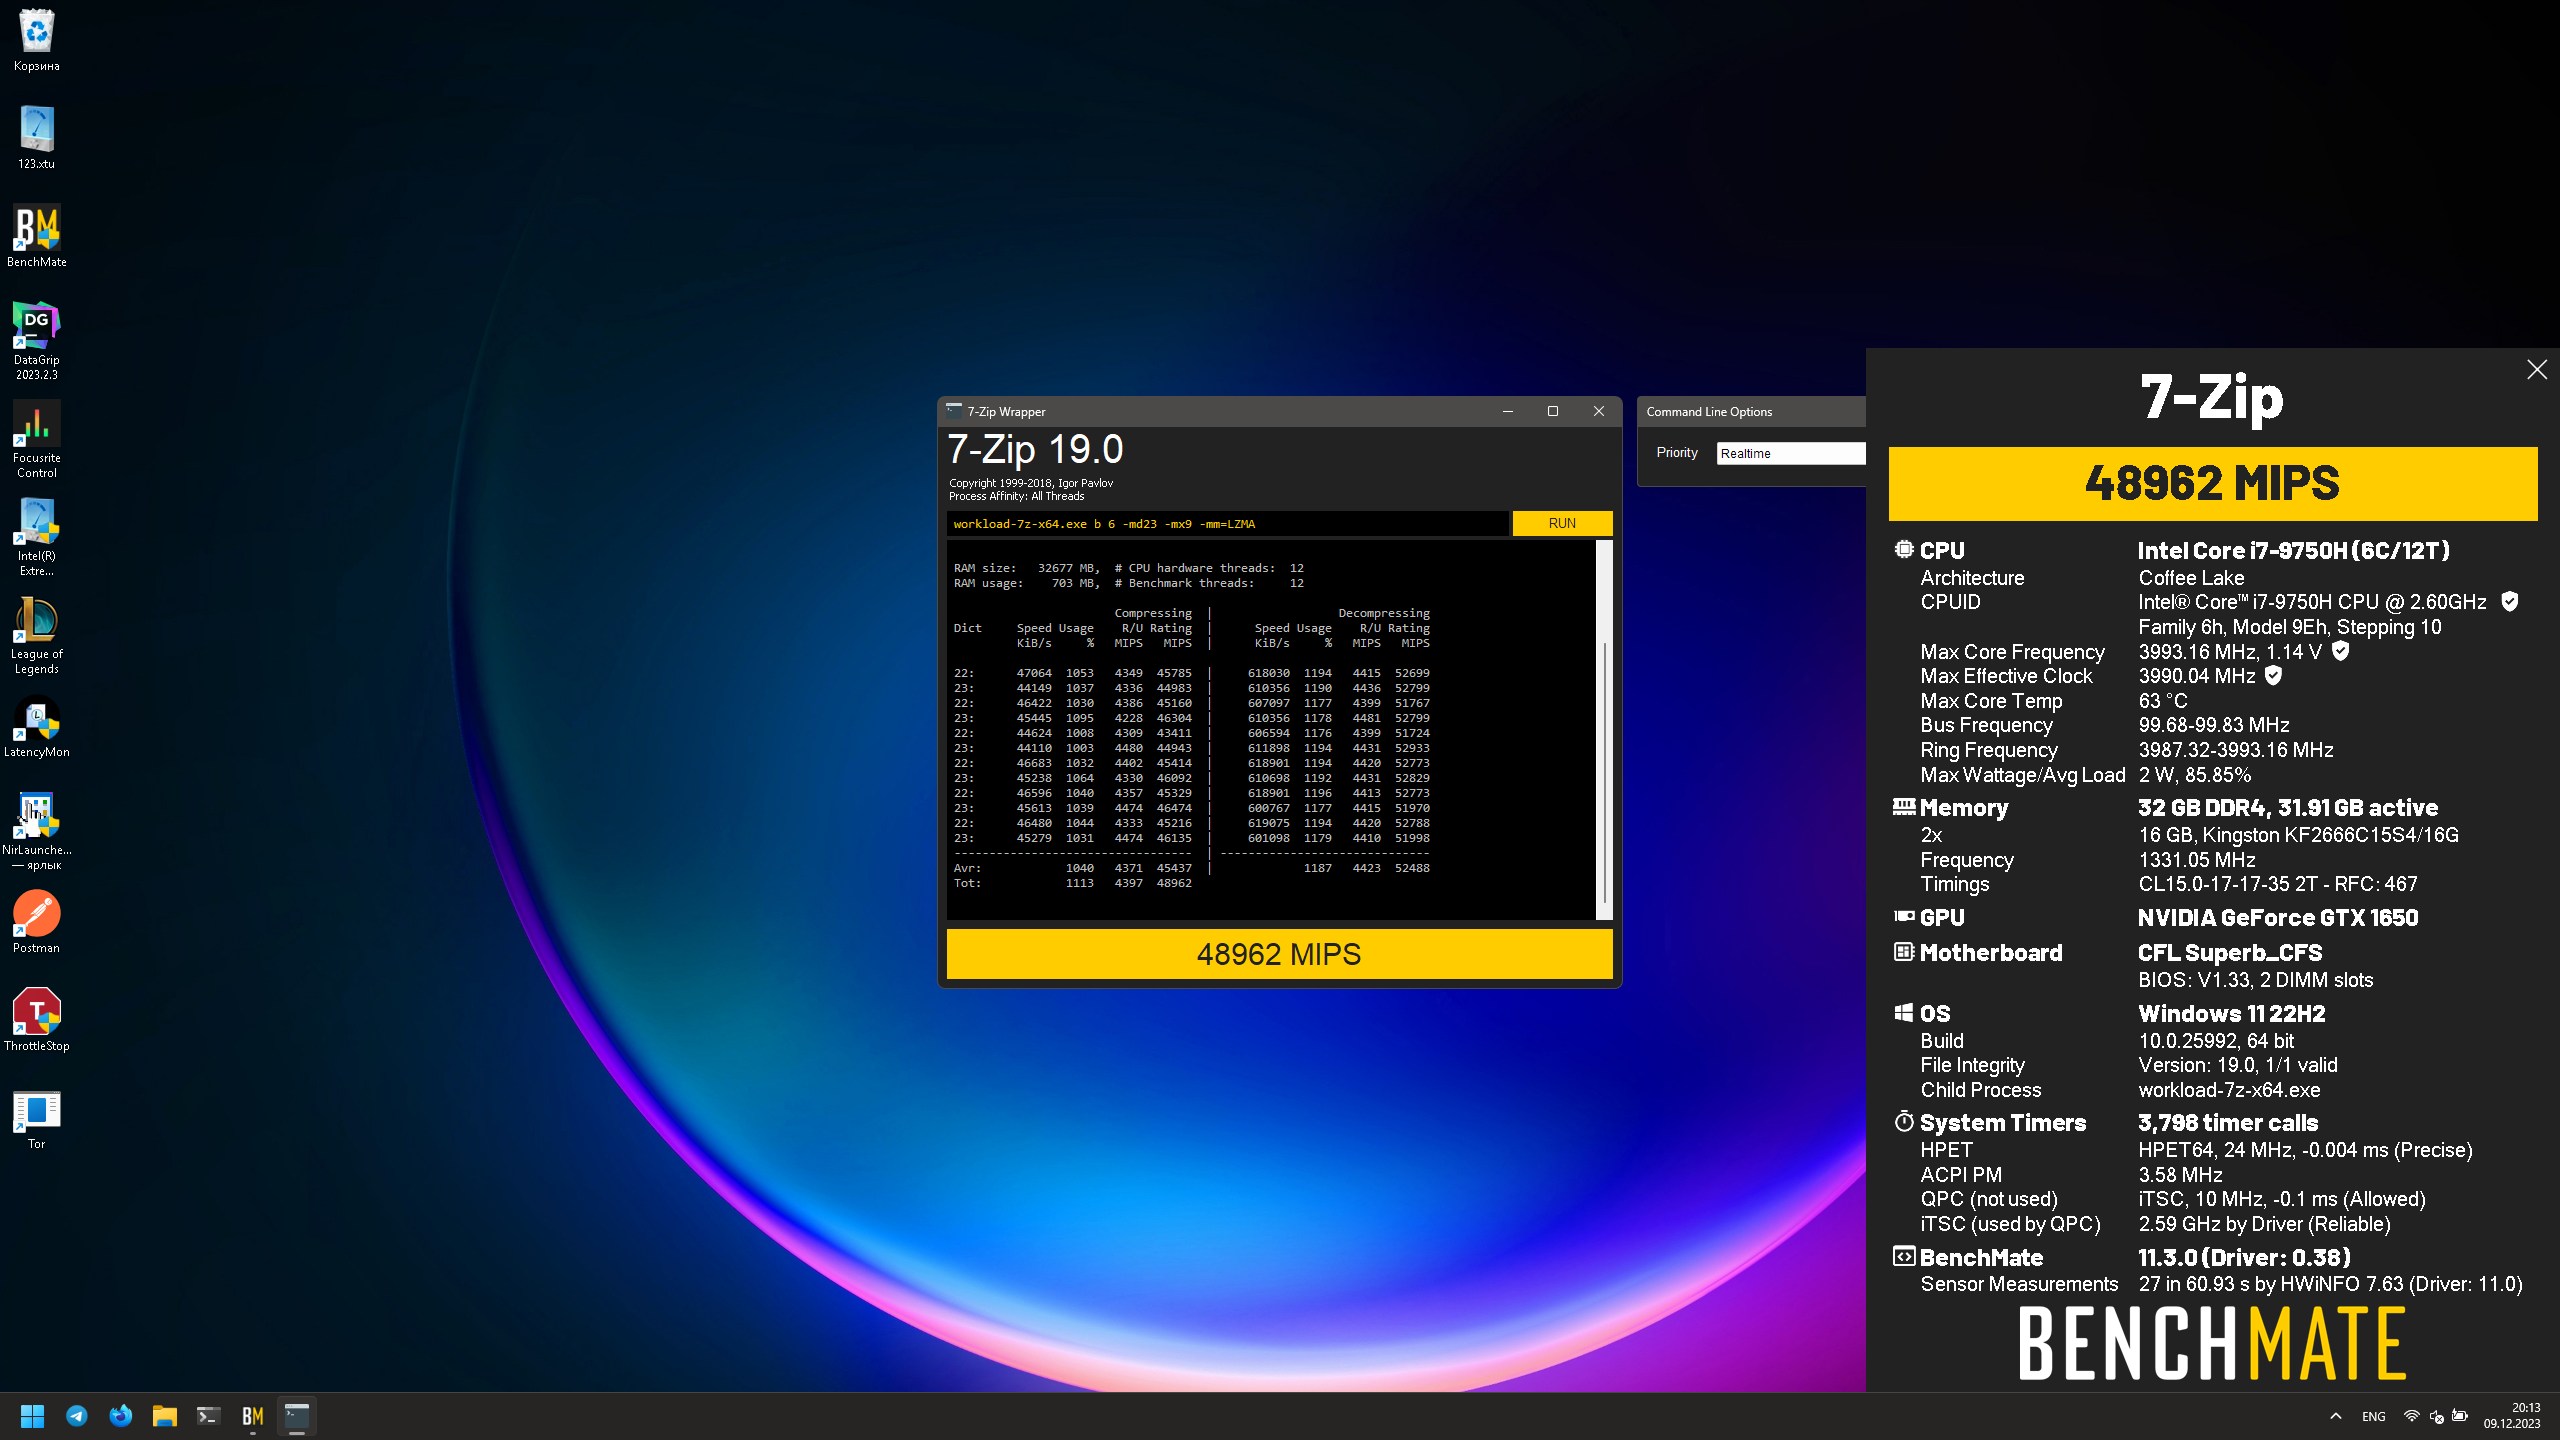This screenshot has height=1440, width=2560.
Task: Open the Windows Start menu
Action: click(33, 1416)
